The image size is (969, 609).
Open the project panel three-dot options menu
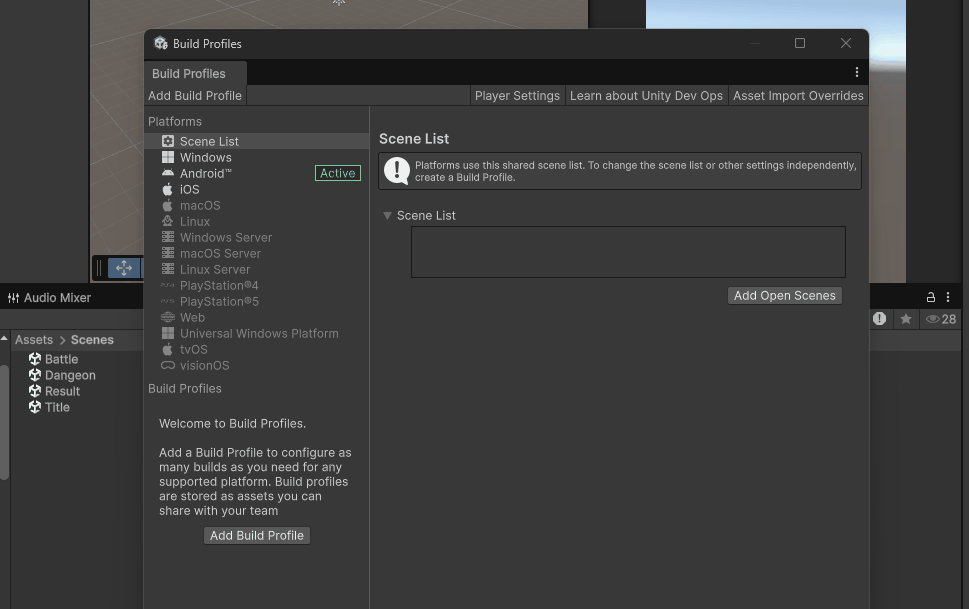(x=948, y=297)
